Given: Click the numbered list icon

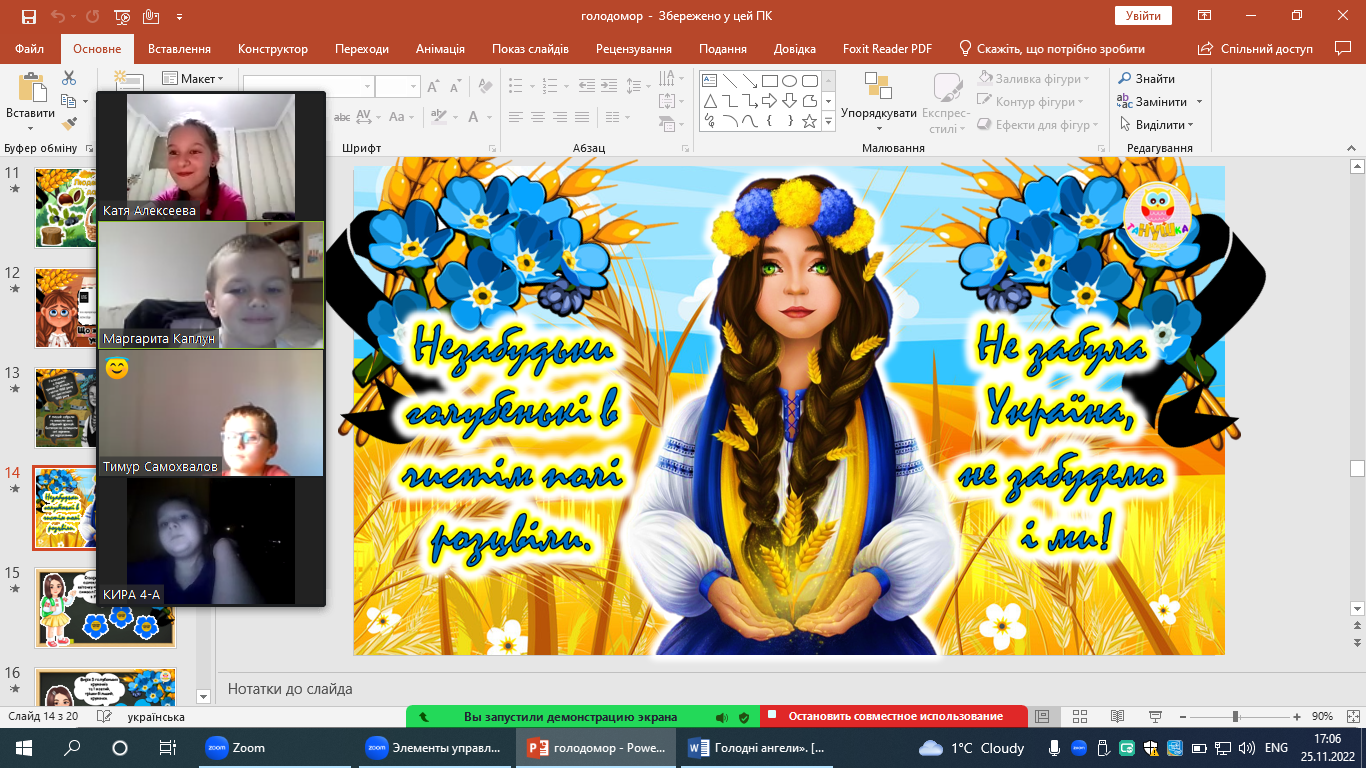Looking at the screenshot, I should (549, 85).
